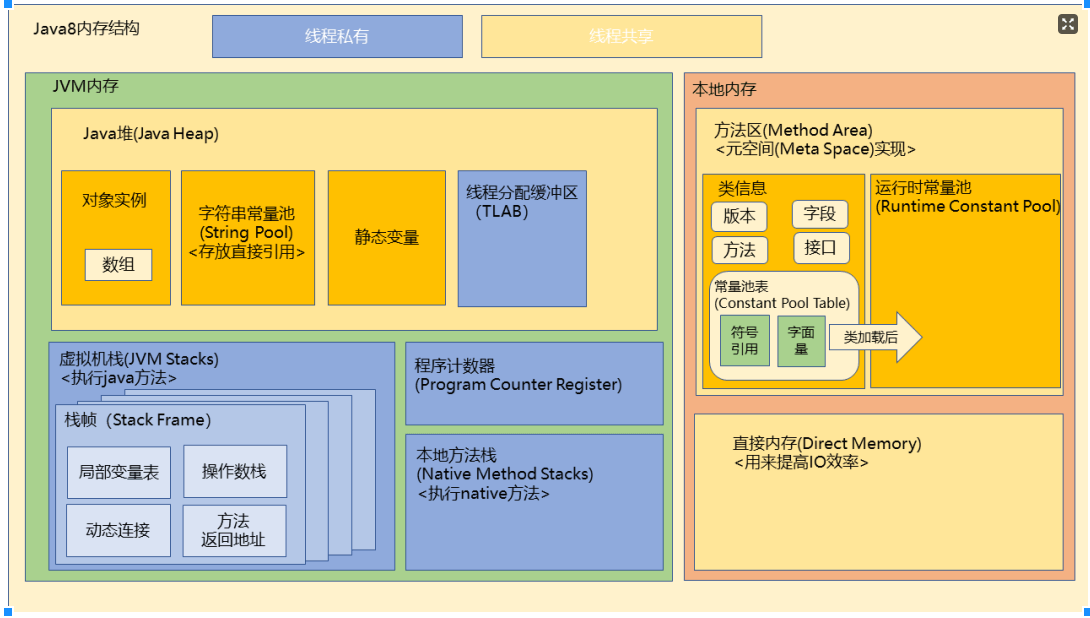Image resolution: width=1090 pixels, height=618 pixels.
Task: Select the 线程分配缓冲区 TLAB box
Action: [522, 238]
